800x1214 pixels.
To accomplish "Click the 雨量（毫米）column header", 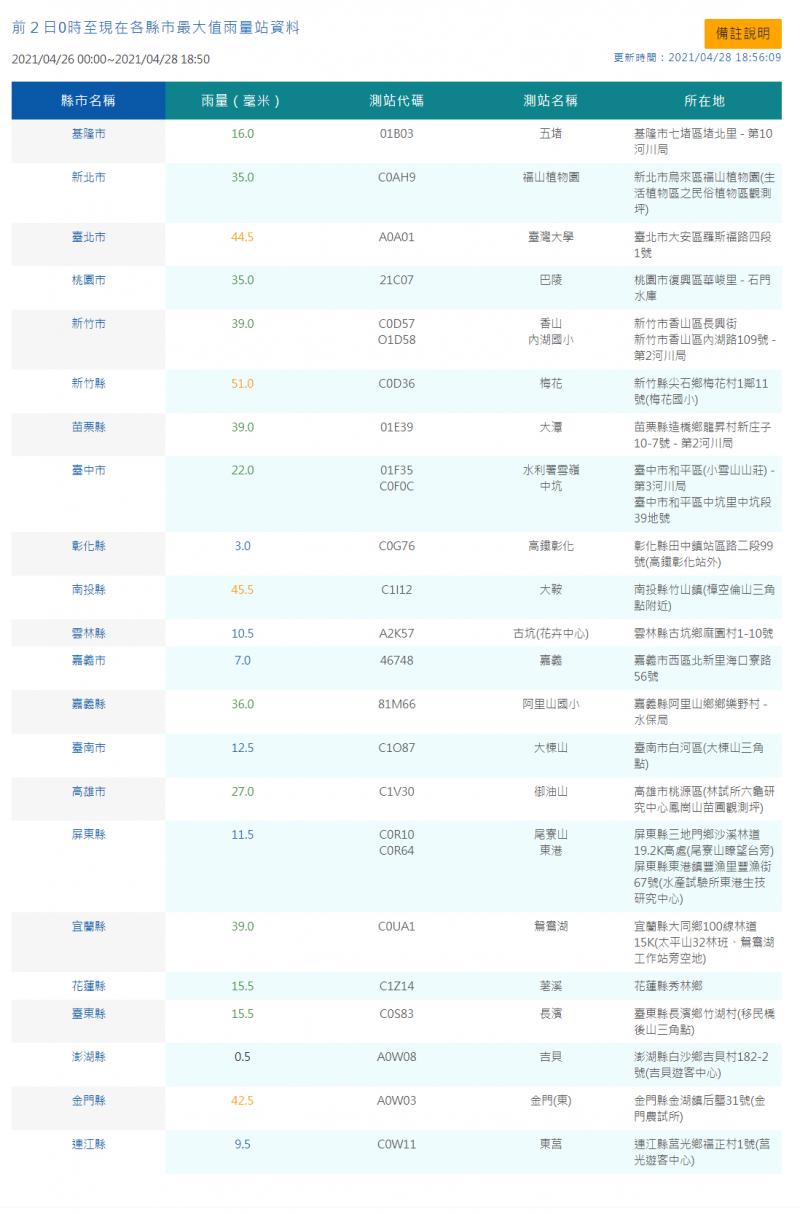I will (x=242, y=101).
